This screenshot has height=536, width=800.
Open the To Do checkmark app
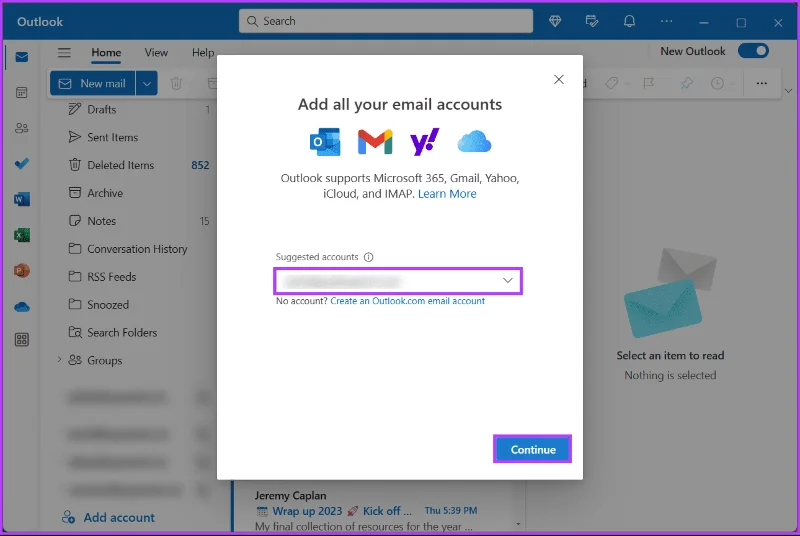tap(21, 164)
